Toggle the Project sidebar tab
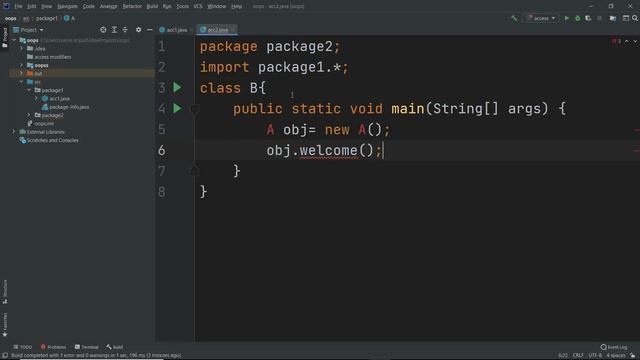The height and width of the screenshot is (360, 640). pos(5,38)
